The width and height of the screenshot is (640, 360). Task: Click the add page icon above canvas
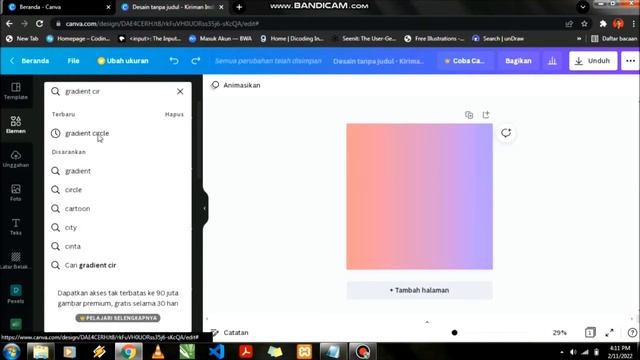[x=486, y=115]
